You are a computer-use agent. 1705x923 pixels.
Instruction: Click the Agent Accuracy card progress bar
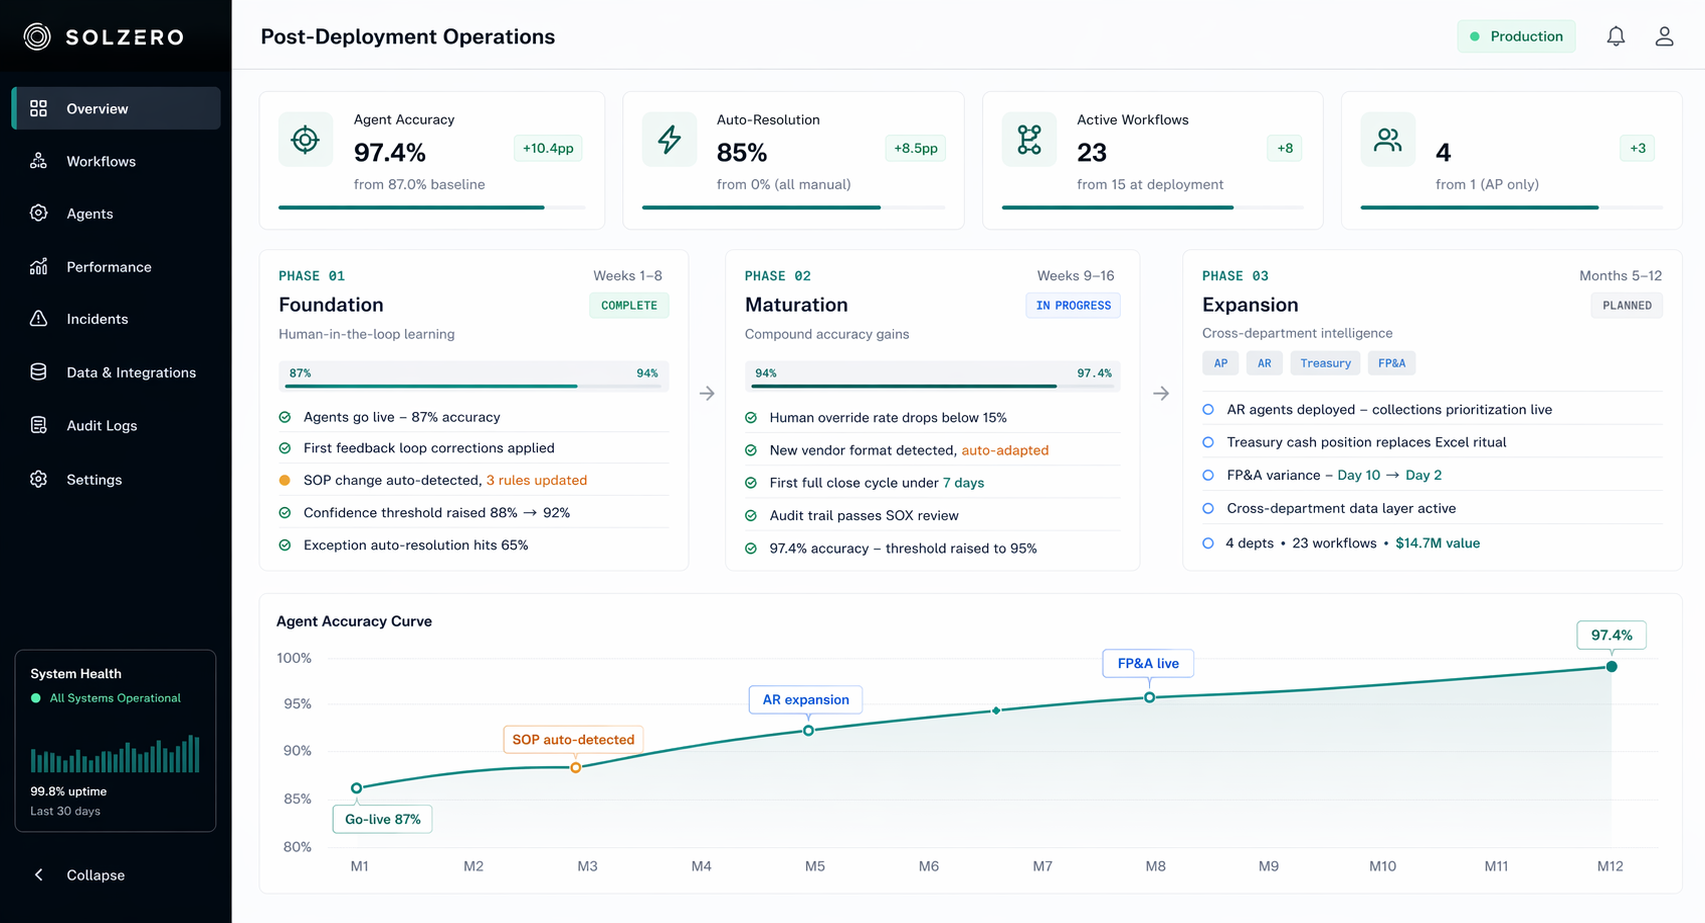coord(432,207)
